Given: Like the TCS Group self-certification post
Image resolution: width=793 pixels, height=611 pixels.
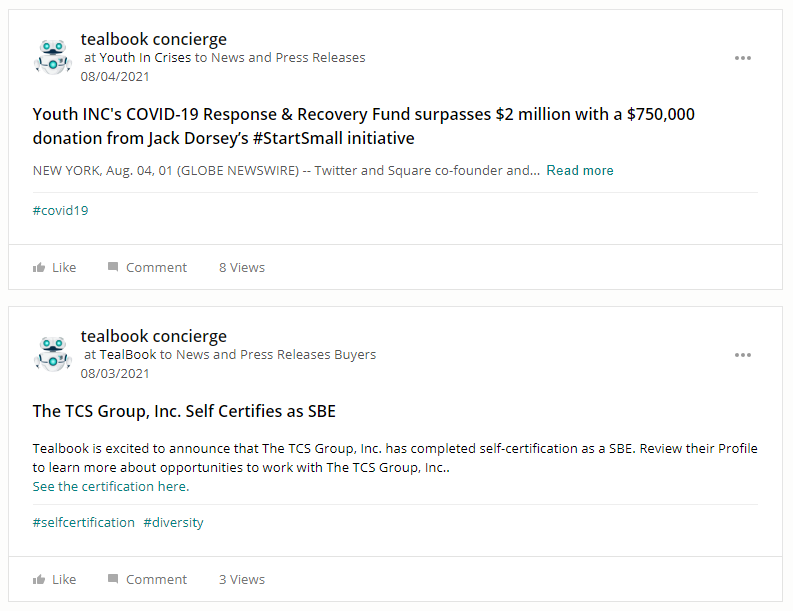Looking at the screenshot, I should 54,579.
